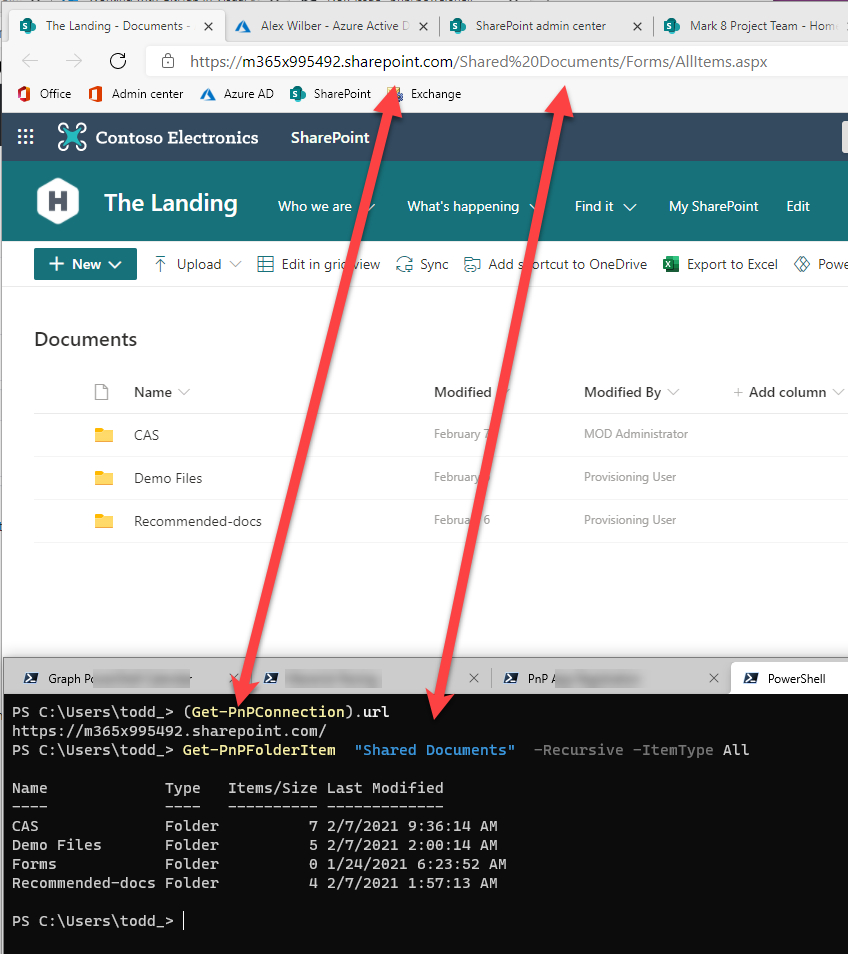Open the SharePoint bookmark
848x954 pixels.
click(x=330, y=94)
